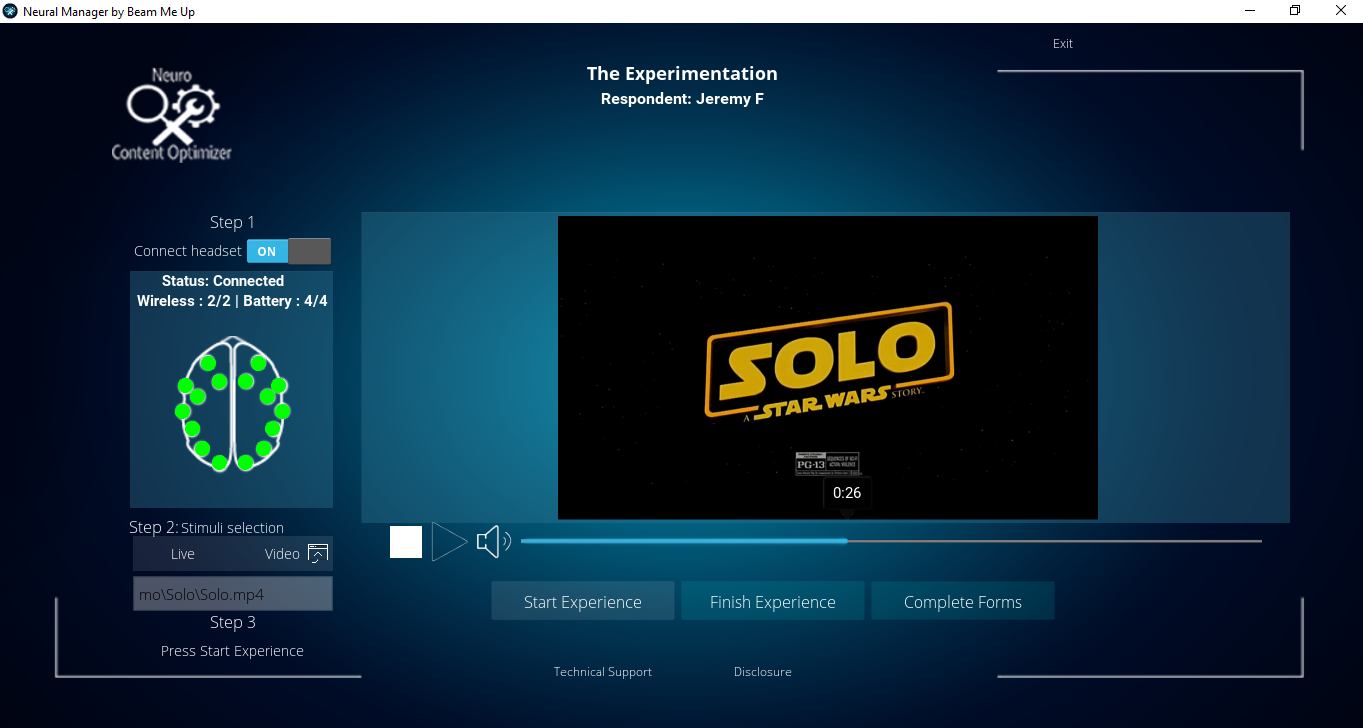Select the Video stimuli option

[x=282, y=554]
